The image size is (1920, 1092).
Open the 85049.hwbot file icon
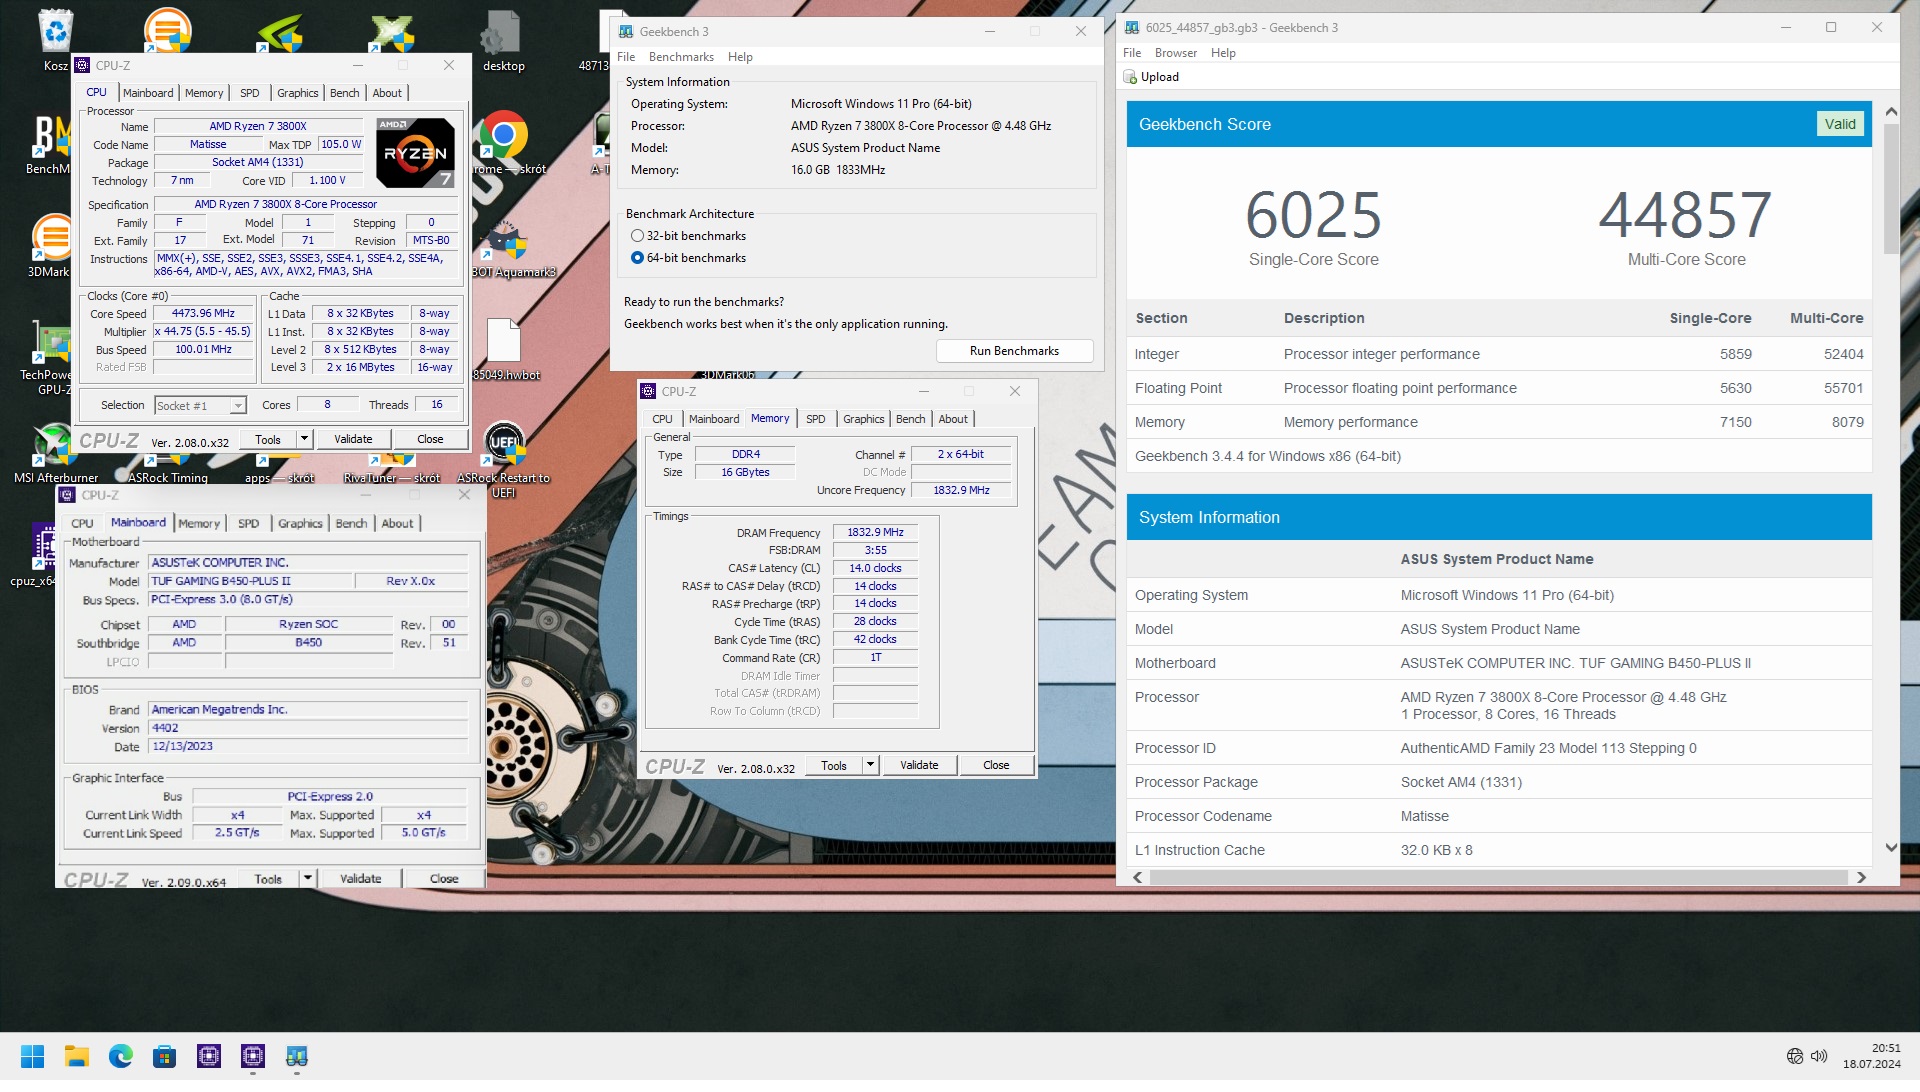(504, 350)
